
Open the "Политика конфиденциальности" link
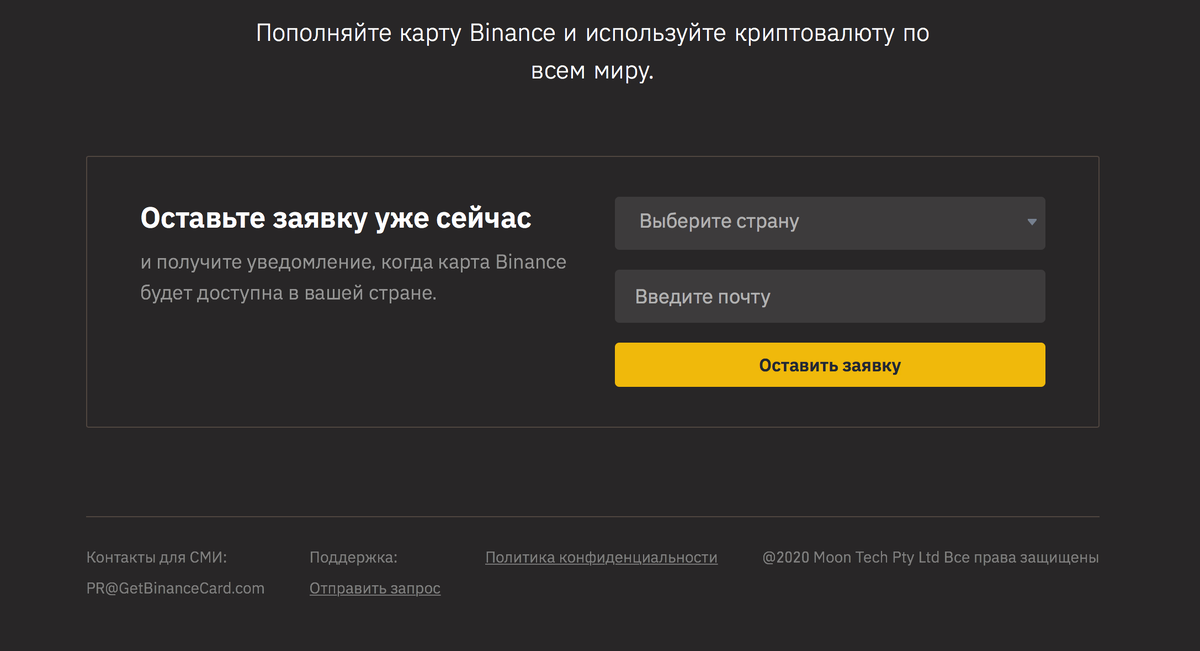601,558
